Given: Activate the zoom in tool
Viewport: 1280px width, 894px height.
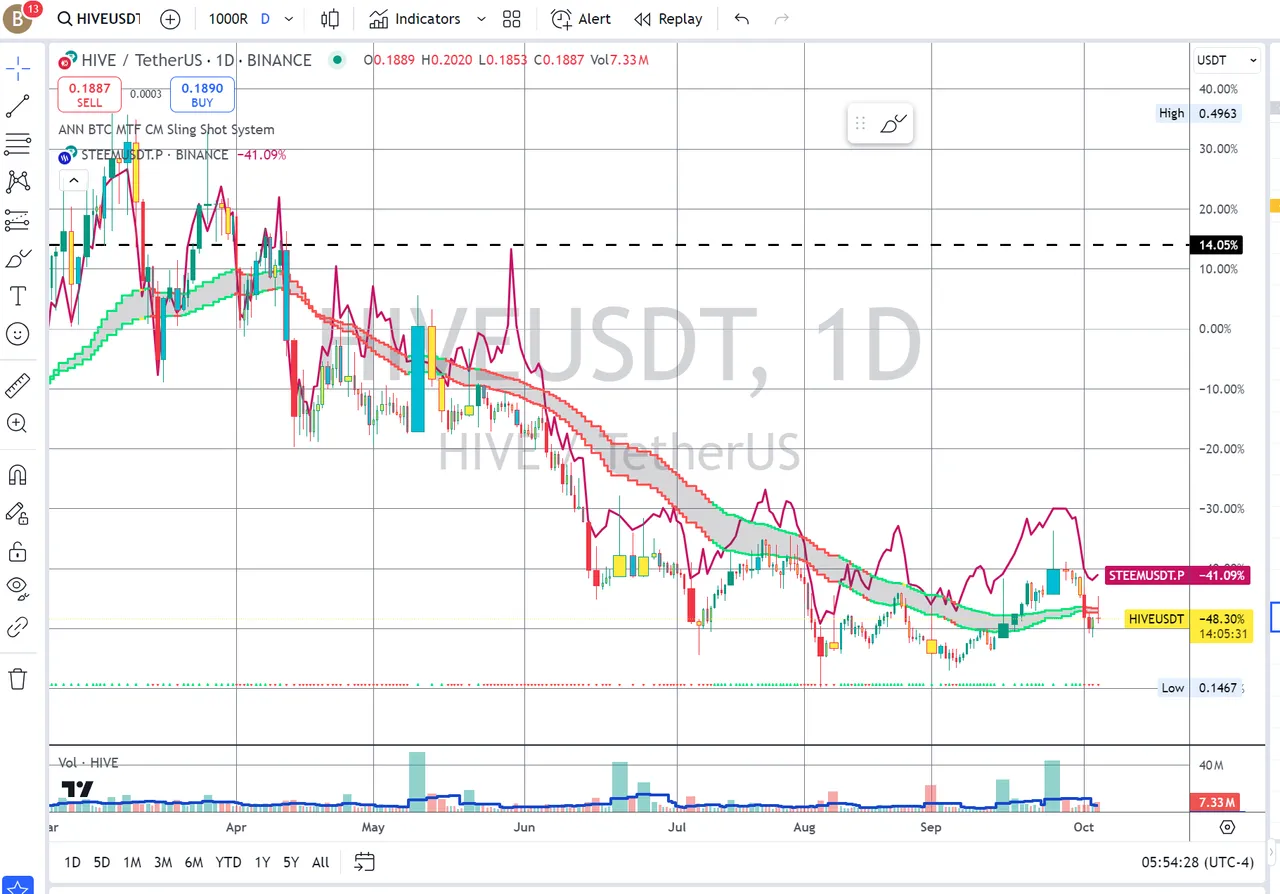Looking at the screenshot, I should point(17,423).
